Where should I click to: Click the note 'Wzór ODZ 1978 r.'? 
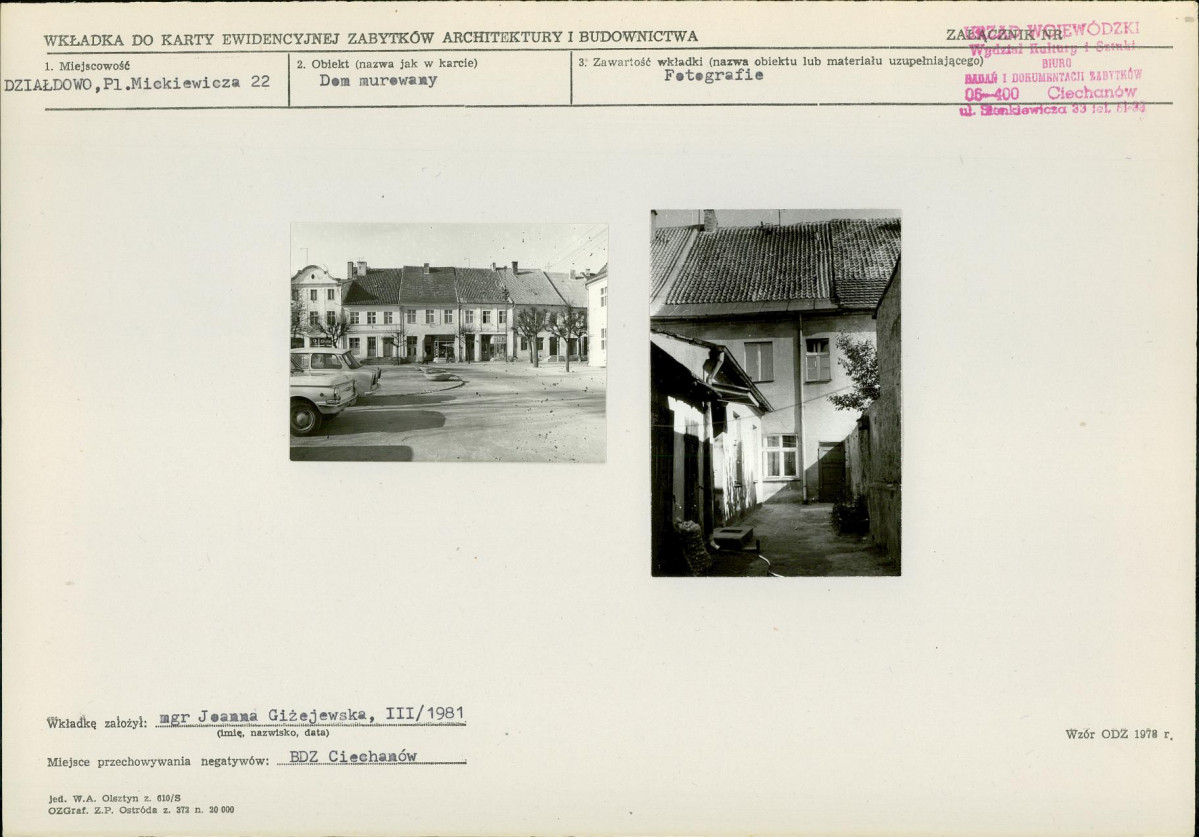click(x=1119, y=735)
